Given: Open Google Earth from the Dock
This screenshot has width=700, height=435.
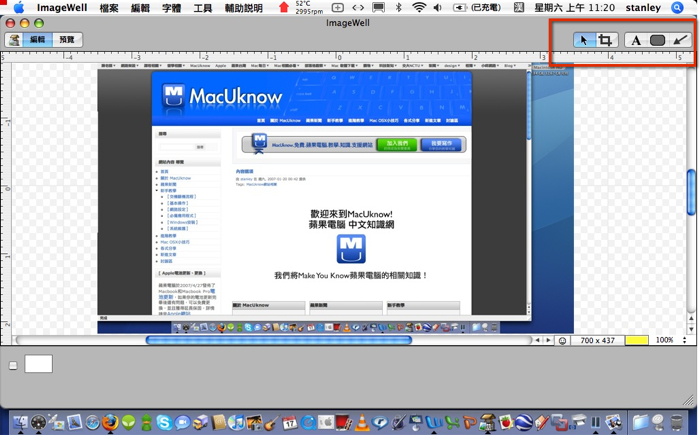Looking at the screenshot, I should (524, 422).
